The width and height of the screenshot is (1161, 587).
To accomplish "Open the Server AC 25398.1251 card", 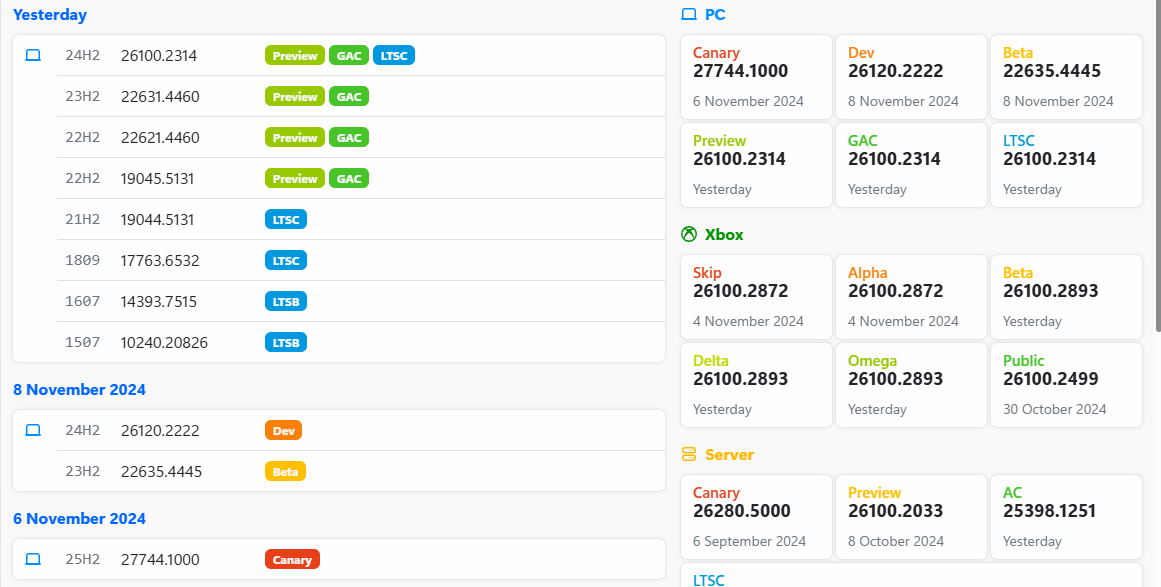I will pyautogui.click(x=1066, y=517).
